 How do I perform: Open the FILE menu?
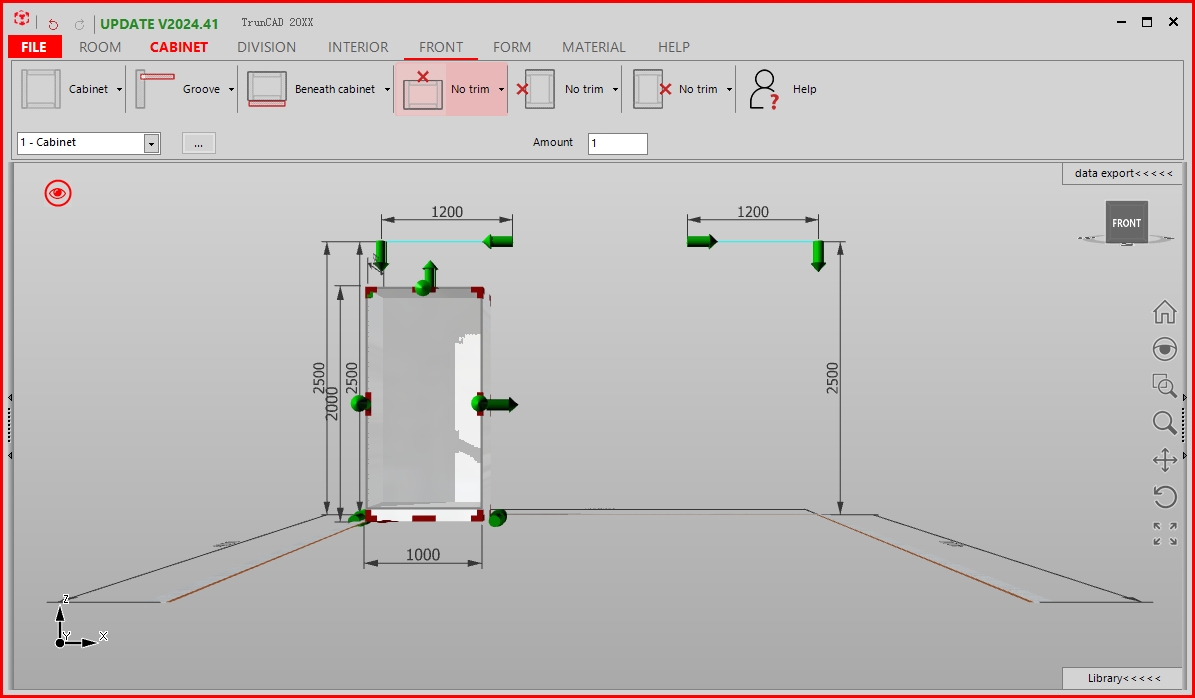click(34, 47)
